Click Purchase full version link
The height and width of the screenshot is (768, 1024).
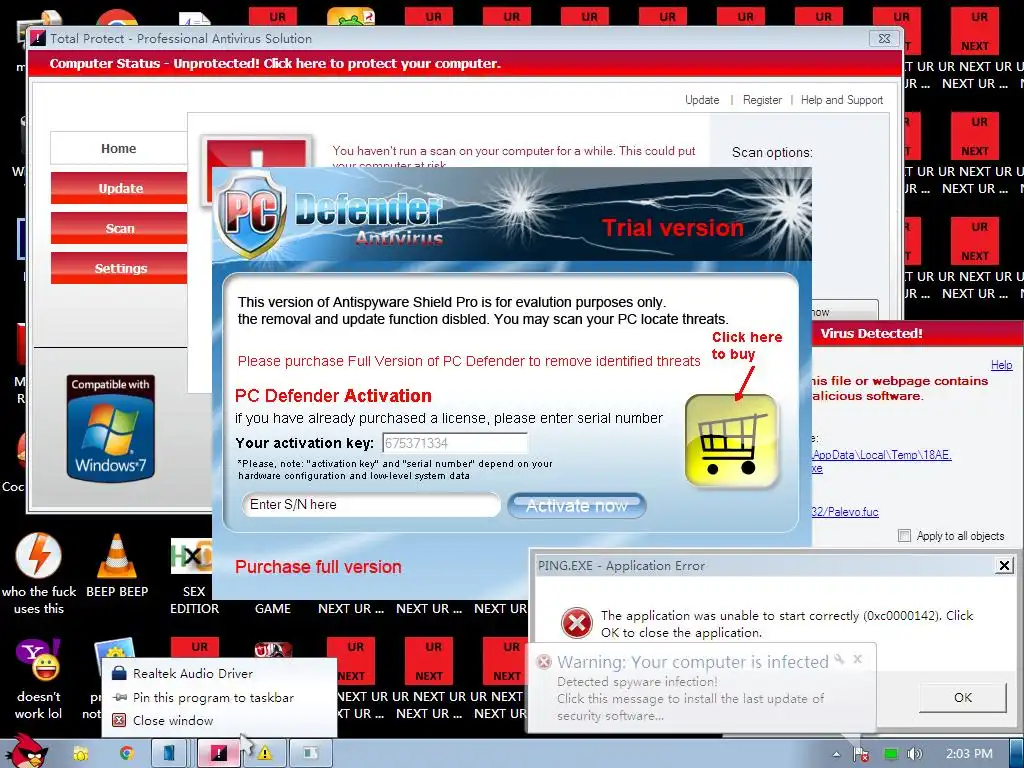318,567
